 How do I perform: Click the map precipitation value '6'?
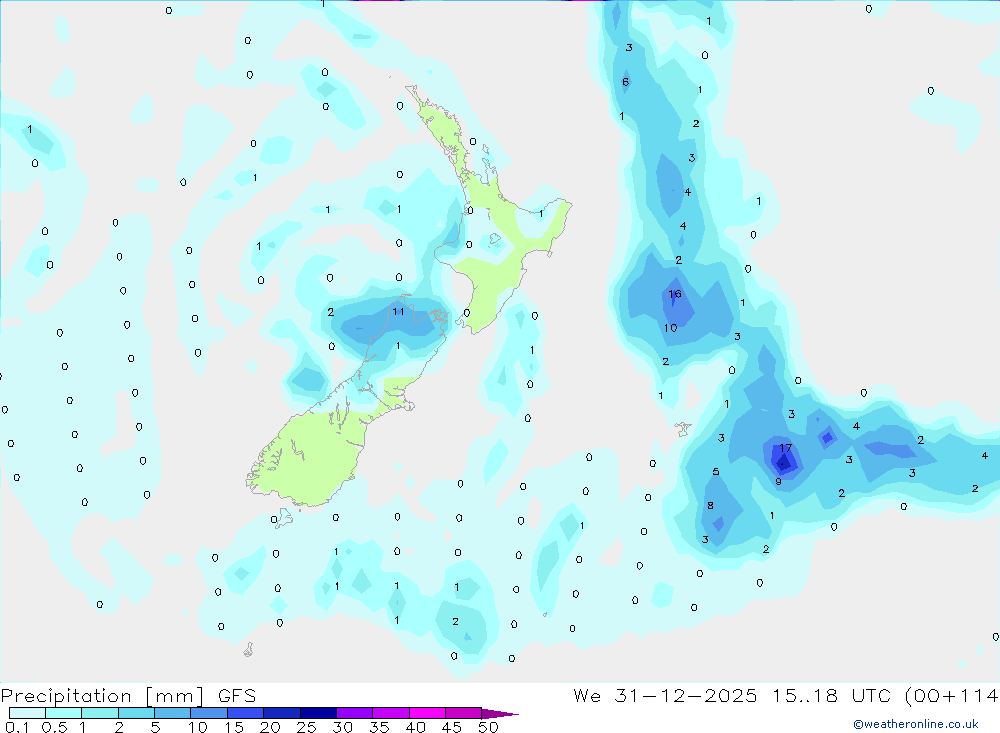(x=625, y=82)
